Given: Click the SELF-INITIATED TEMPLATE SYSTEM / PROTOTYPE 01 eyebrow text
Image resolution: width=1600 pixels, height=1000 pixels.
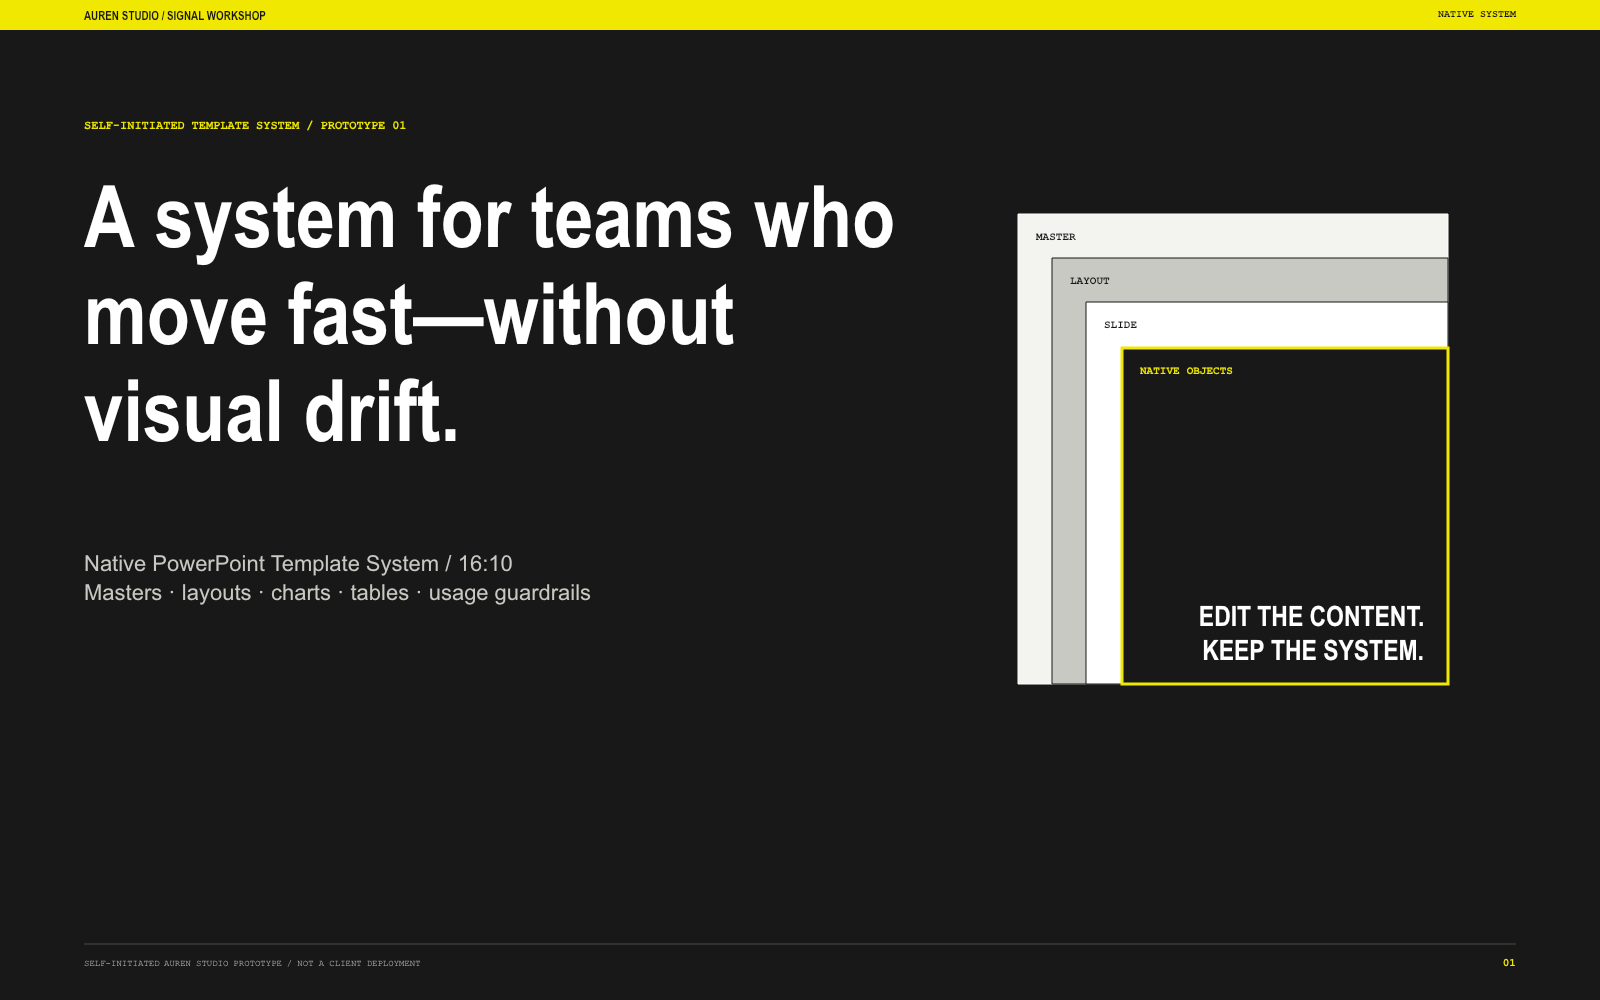Looking at the screenshot, I should point(245,126).
